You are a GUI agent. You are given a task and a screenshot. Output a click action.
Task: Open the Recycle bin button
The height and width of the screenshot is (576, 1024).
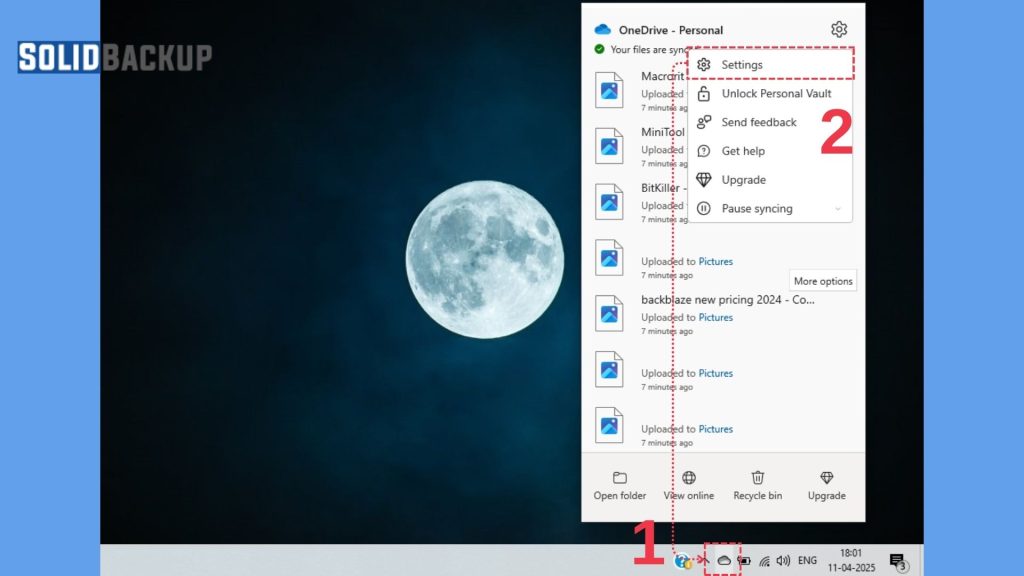click(x=758, y=487)
